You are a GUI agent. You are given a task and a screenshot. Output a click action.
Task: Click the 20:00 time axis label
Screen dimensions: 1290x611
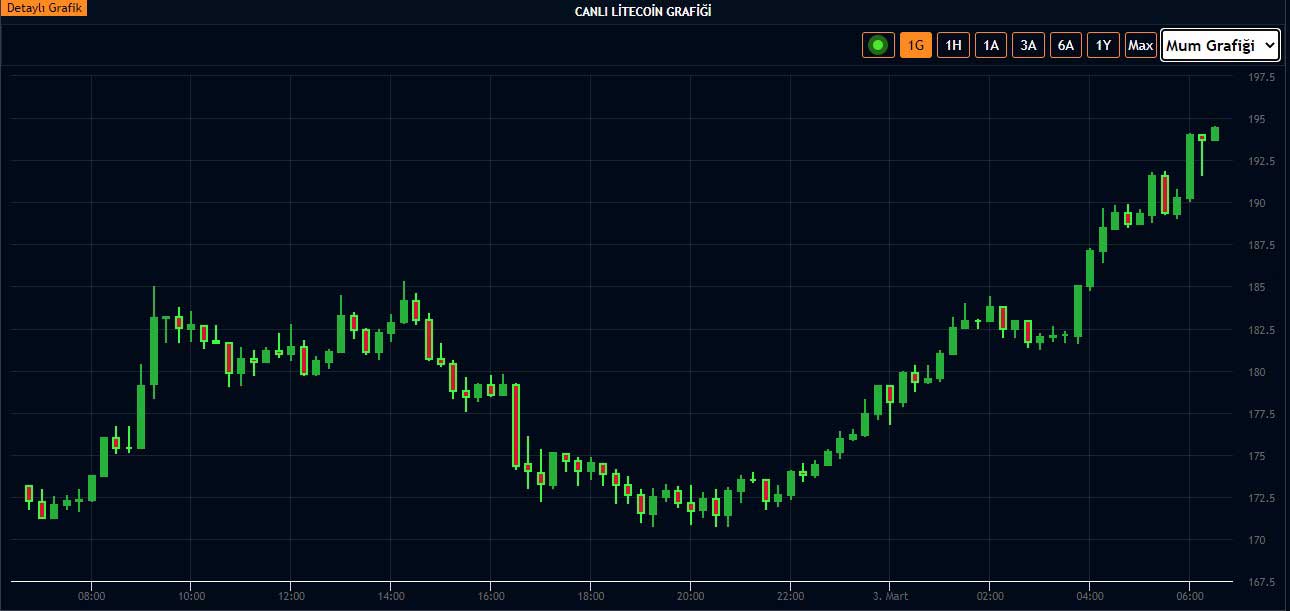pyautogui.click(x=690, y=595)
